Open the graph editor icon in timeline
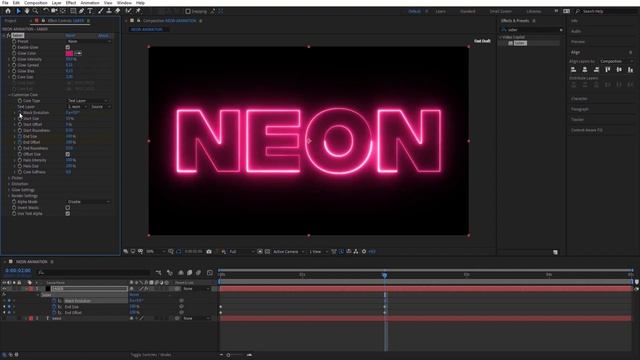Image resolution: width=640 pixels, height=360 pixels. pos(210,272)
